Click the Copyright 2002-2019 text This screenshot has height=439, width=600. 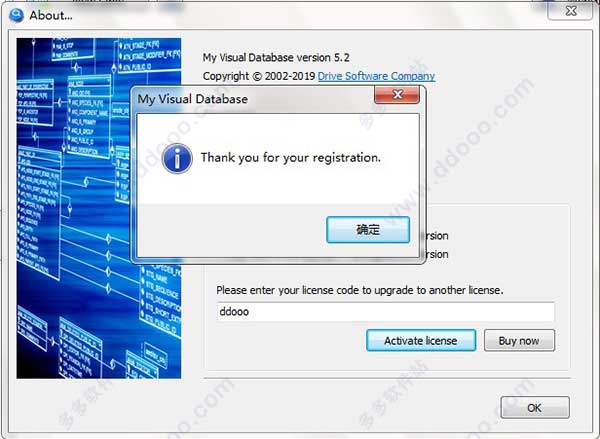[259, 76]
